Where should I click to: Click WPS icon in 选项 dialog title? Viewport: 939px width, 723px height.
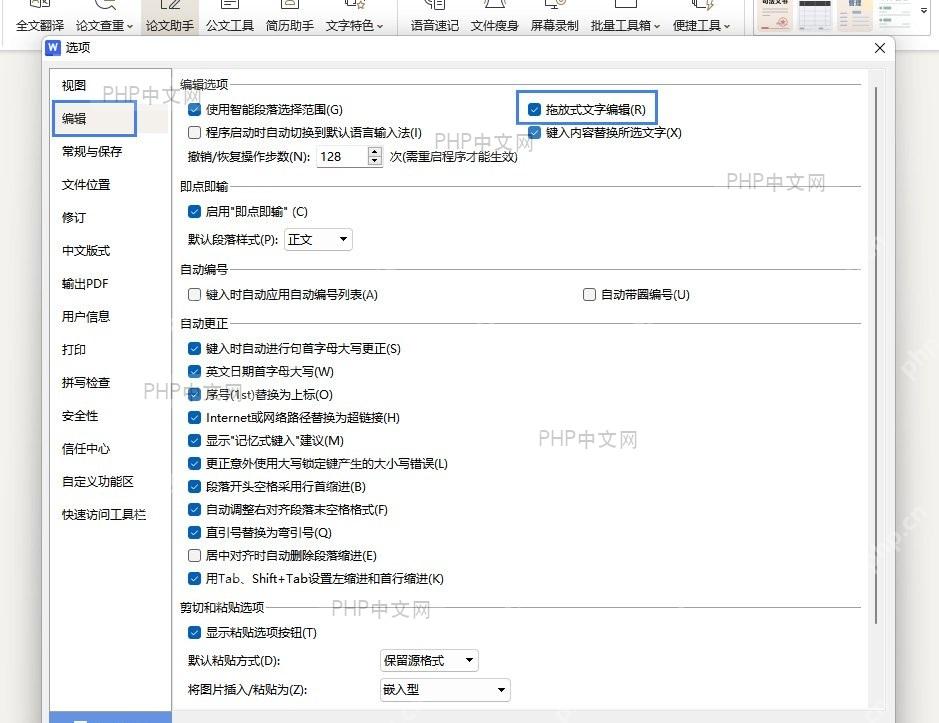[53, 47]
